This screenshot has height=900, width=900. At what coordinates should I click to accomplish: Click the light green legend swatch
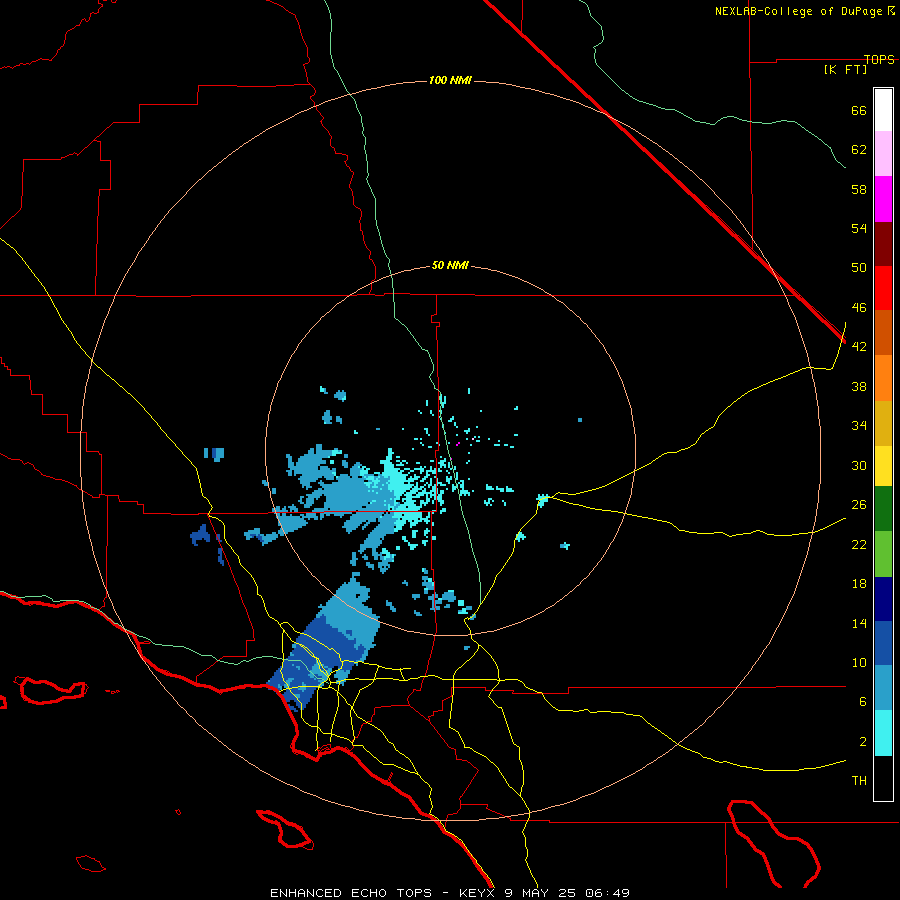coord(883,554)
